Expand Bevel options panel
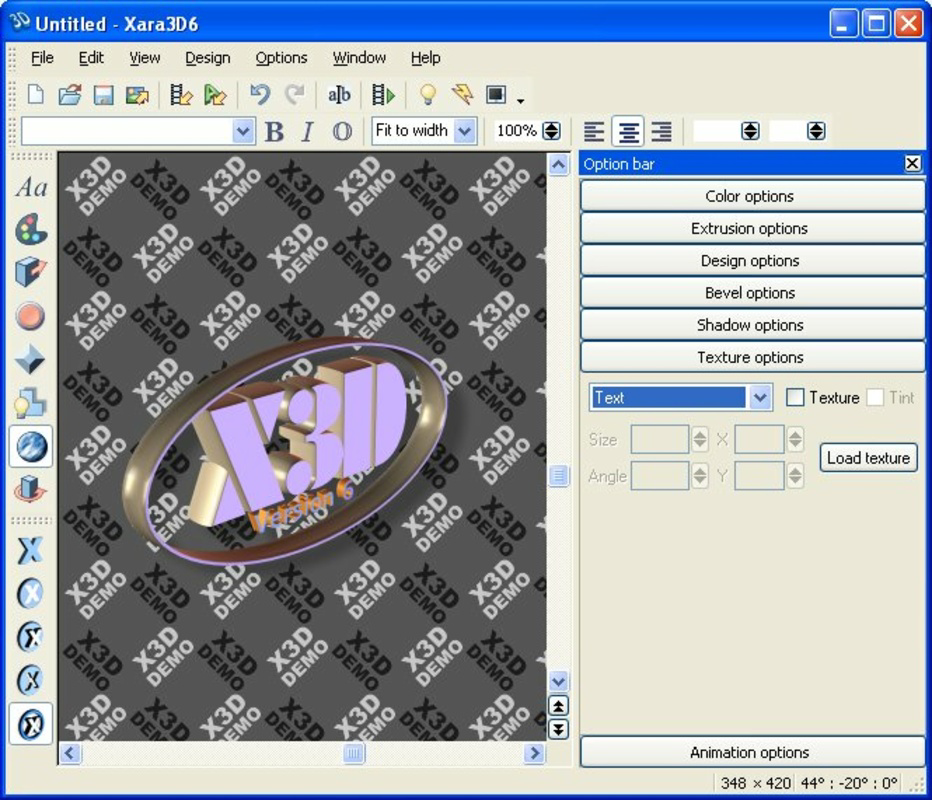The width and height of the screenshot is (932, 800). point(752,292)
